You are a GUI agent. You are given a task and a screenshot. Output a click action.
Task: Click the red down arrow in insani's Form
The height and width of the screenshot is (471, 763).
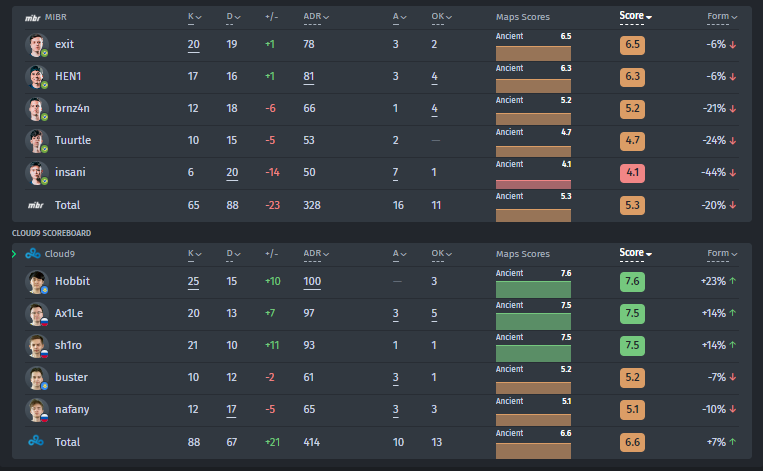(x=733, y=173)
